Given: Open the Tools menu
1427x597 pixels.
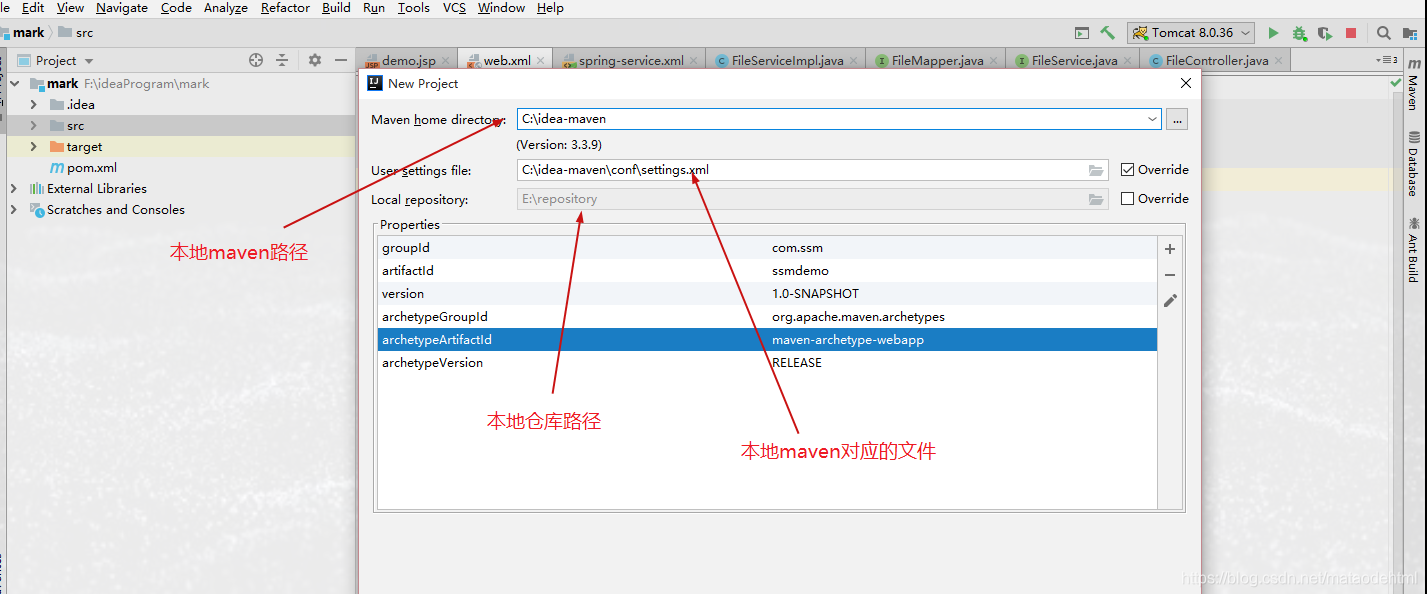Looking at the screenshot, I should point(414,8).
